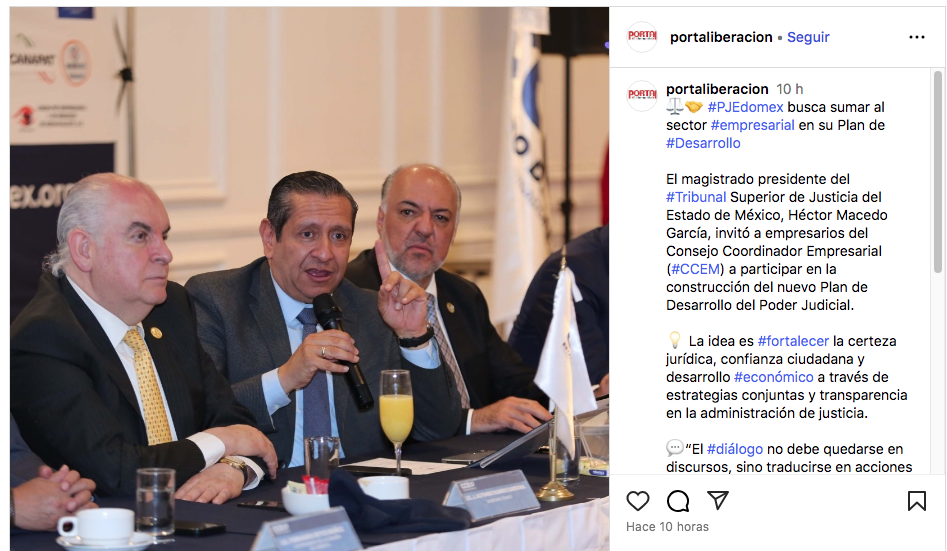Screen dimensions: 947x551
Task: Open the #diálogo hashtag link
Action: (735, 450)
